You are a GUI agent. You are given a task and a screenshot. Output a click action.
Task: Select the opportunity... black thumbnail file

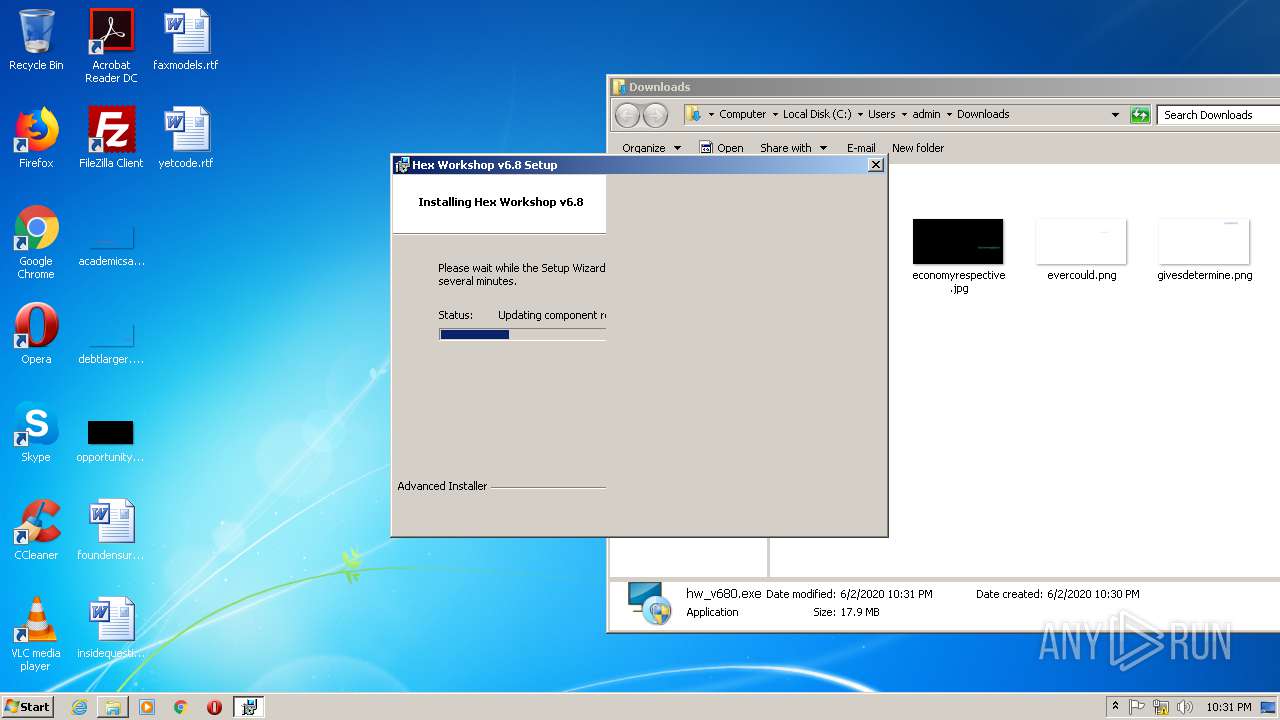point(111,439)
